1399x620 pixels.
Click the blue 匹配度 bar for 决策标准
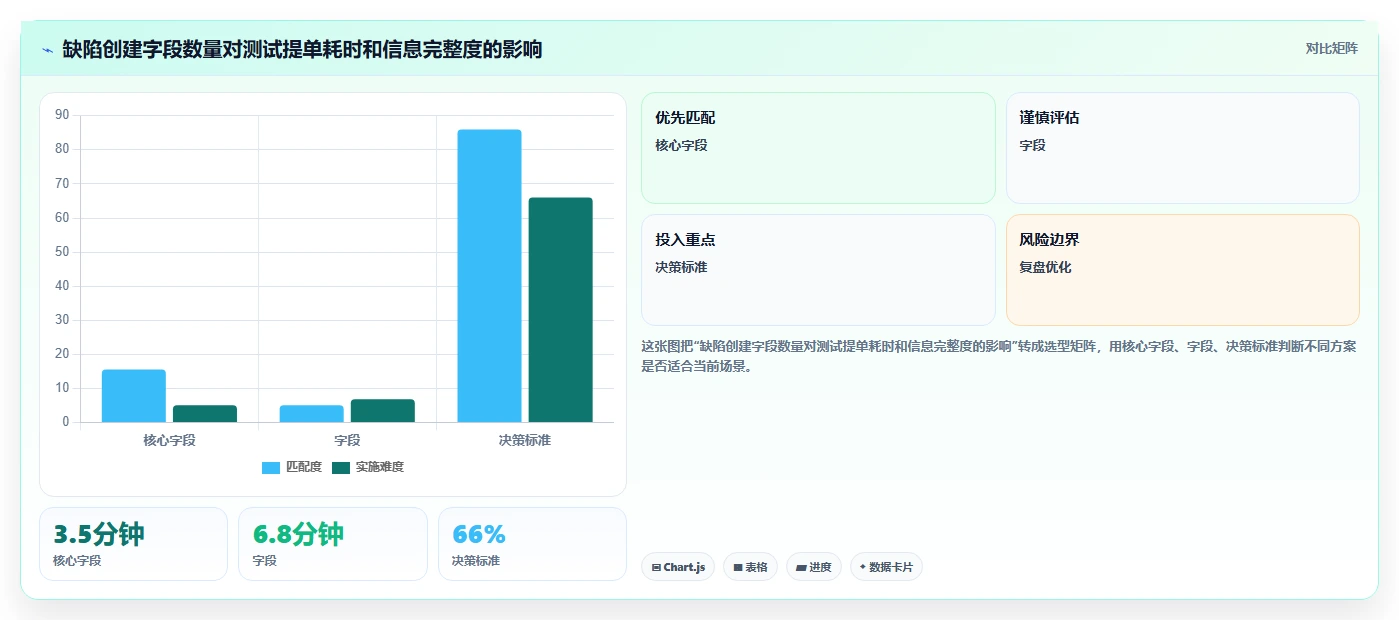tap(490, 276)
